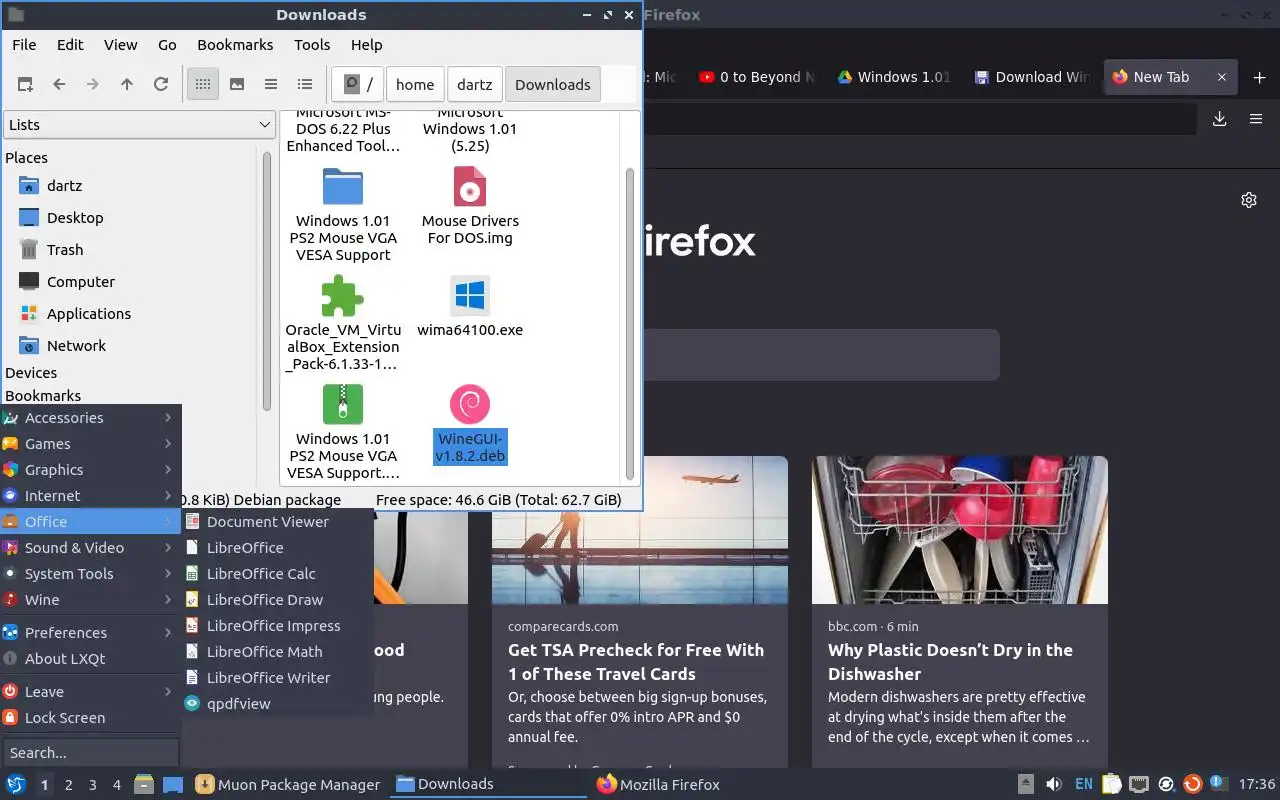Switch to the Download Win tab in Firefox

[1033, 77]
